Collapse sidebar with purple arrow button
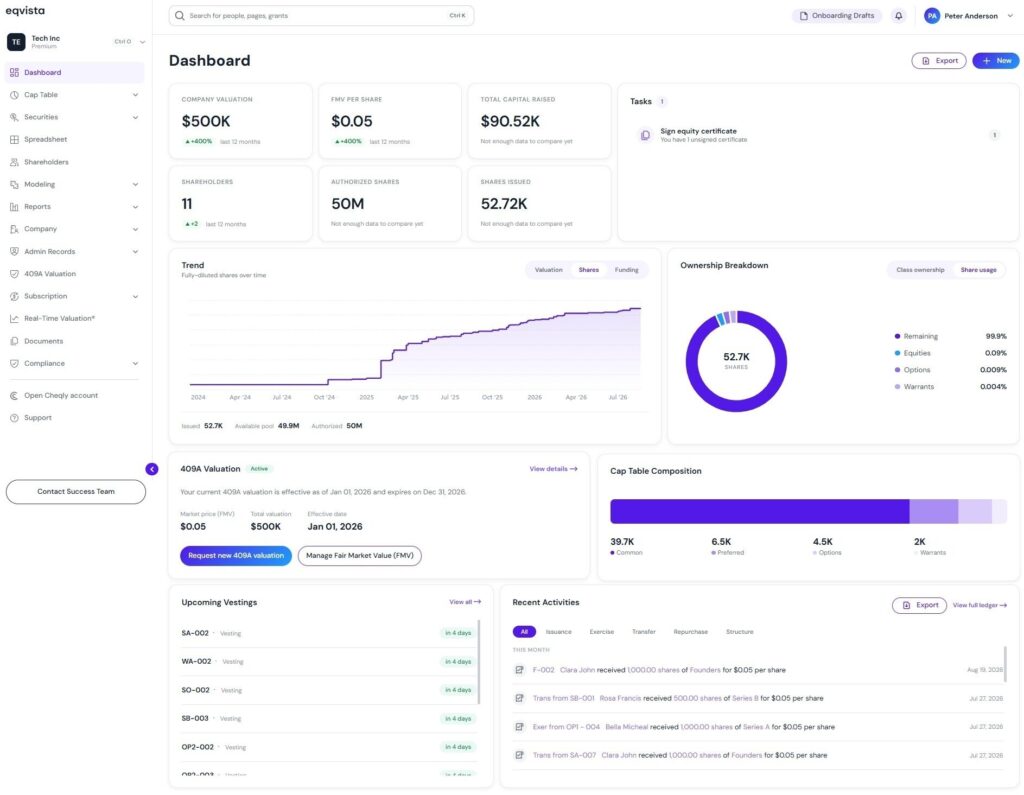The width and height of the screenshot is (1024, 795). 152,469
